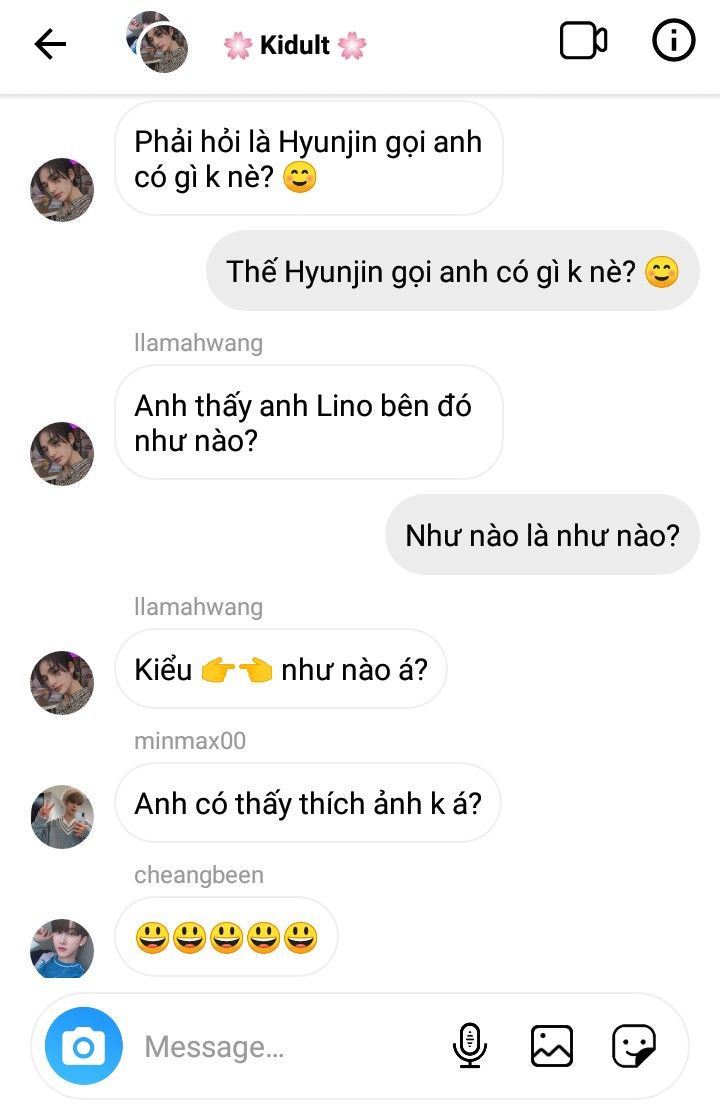This screenshot has height=1112, width=720.
Task: Open conversation info details
Action: [673, 42]
